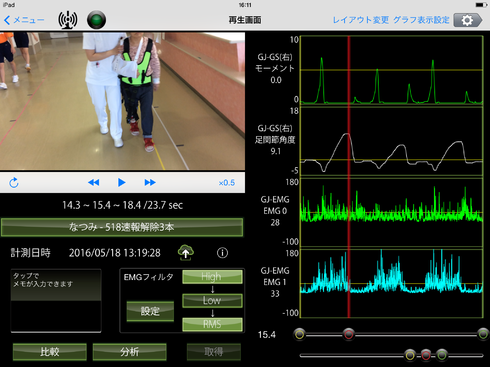Open レイアウト変更 layout settings

pos(361,20)
